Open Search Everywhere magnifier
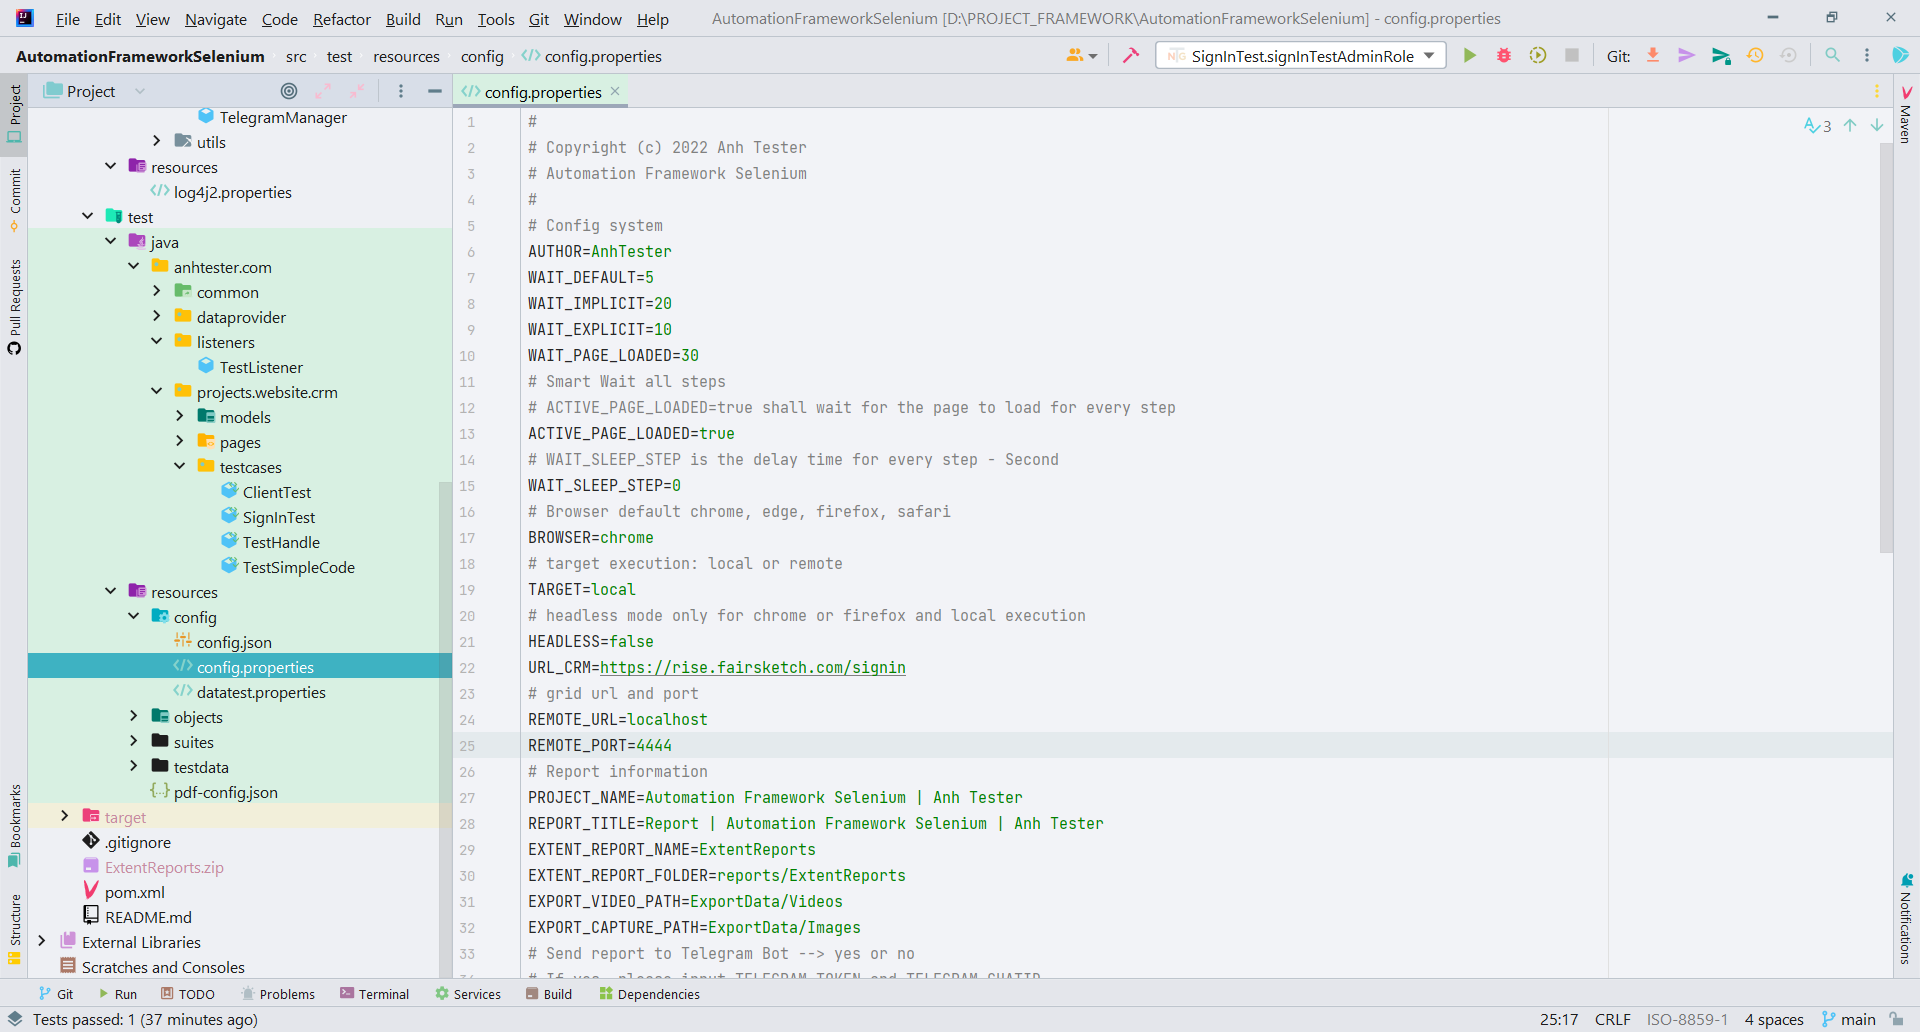1920x1032 pixels. tap(1832, 56)
